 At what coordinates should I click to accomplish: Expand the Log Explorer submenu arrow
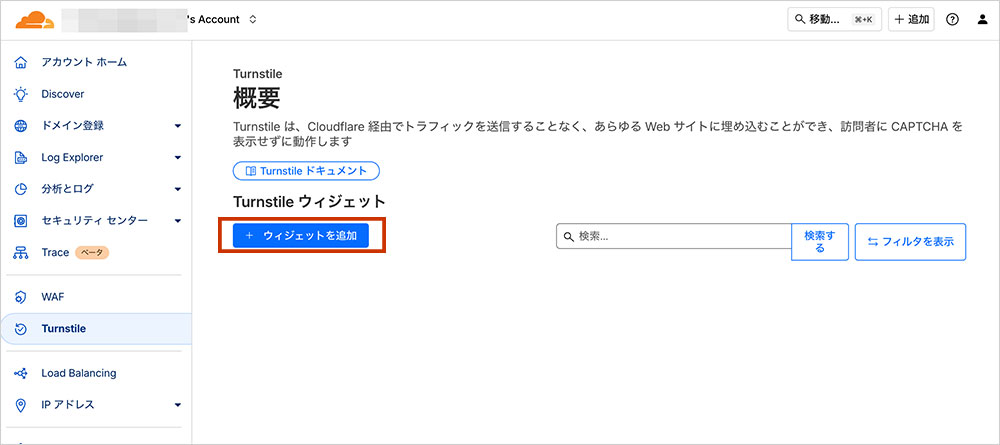pos(177,158)
